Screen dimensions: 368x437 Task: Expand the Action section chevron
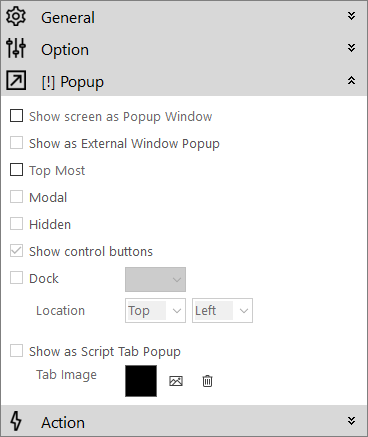351,421
